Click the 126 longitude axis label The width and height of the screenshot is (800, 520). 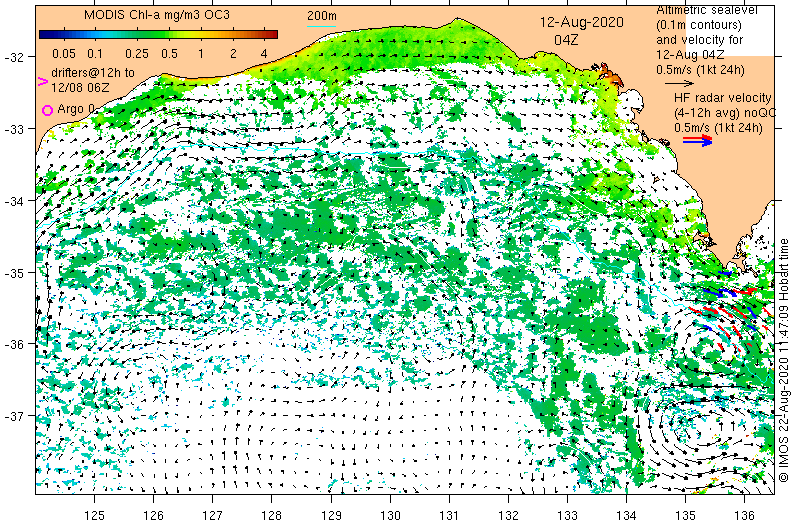(x=154, y=514)
